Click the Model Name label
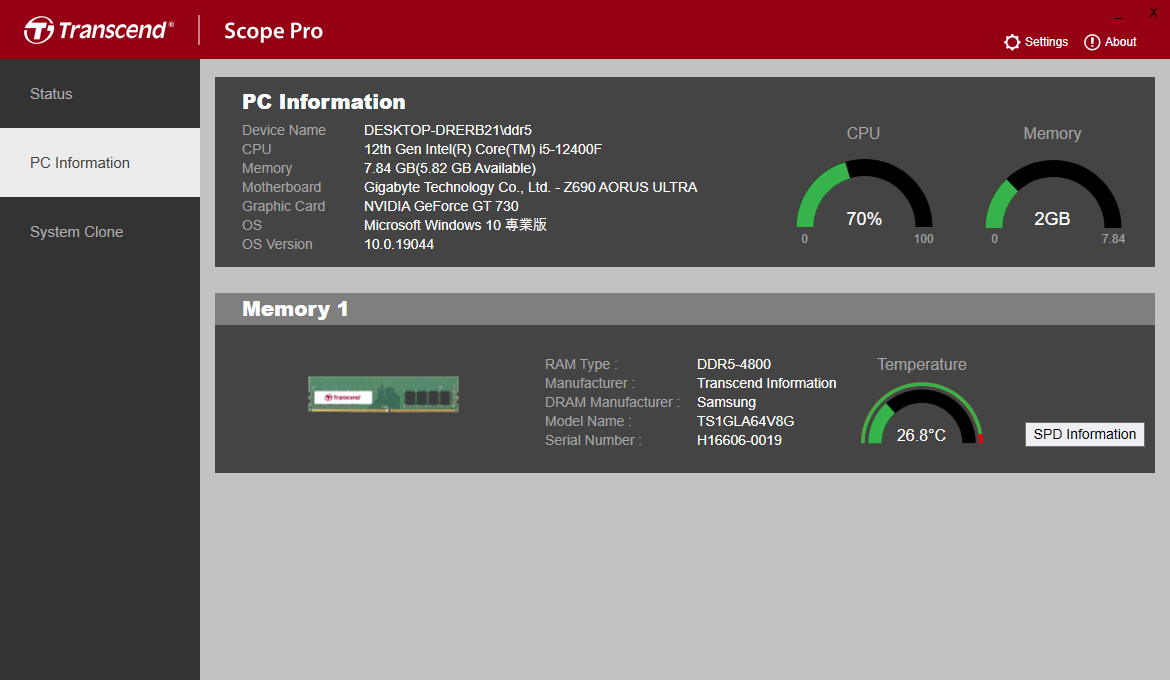 pos(588,421)
